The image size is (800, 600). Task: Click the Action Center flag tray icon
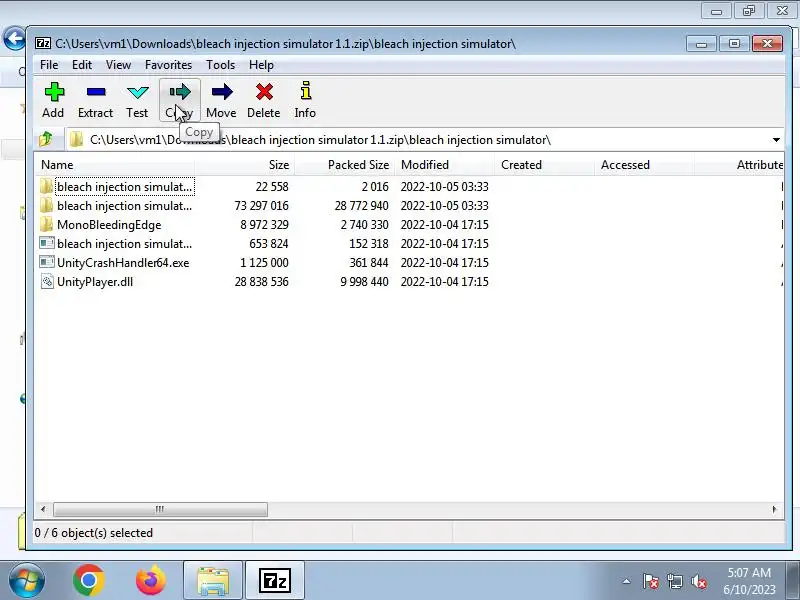pyautogui.click(x=651, y=581)
